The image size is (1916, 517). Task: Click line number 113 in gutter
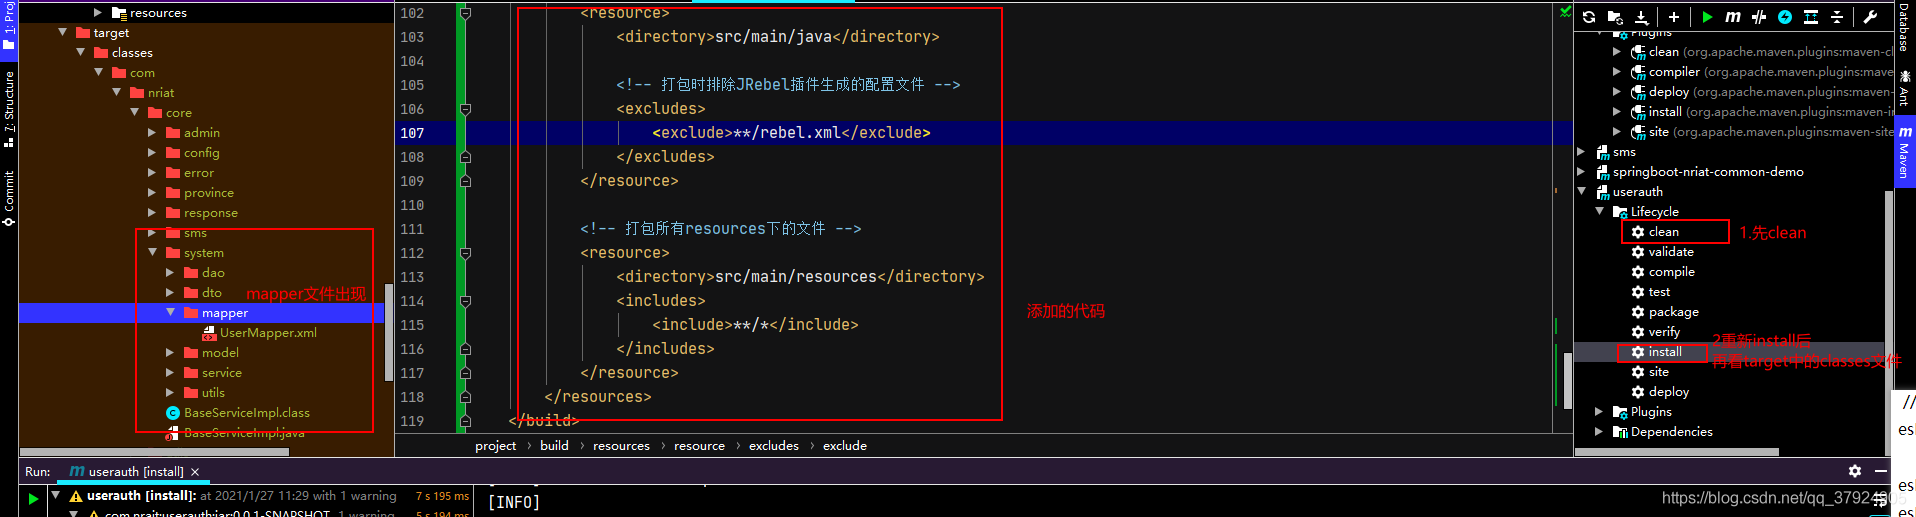click(x=412, y=277)
